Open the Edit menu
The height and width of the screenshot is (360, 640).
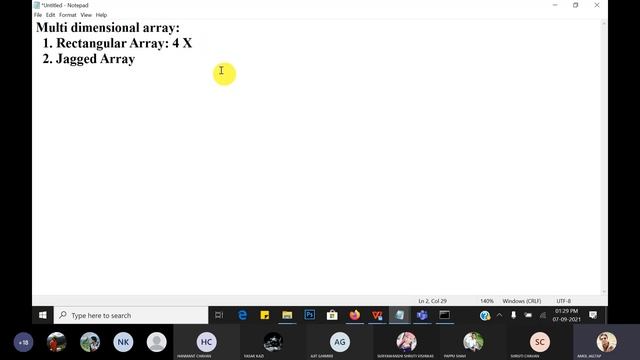[50, 15]
